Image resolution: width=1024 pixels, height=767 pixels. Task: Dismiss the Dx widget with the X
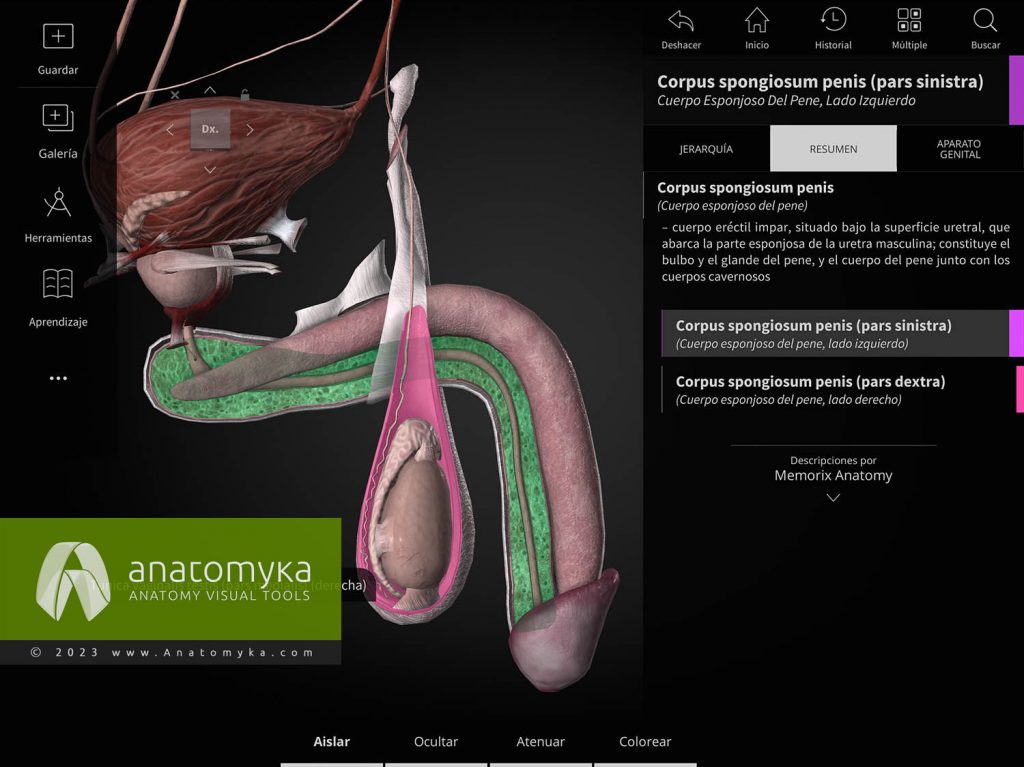tap(175, 94)
